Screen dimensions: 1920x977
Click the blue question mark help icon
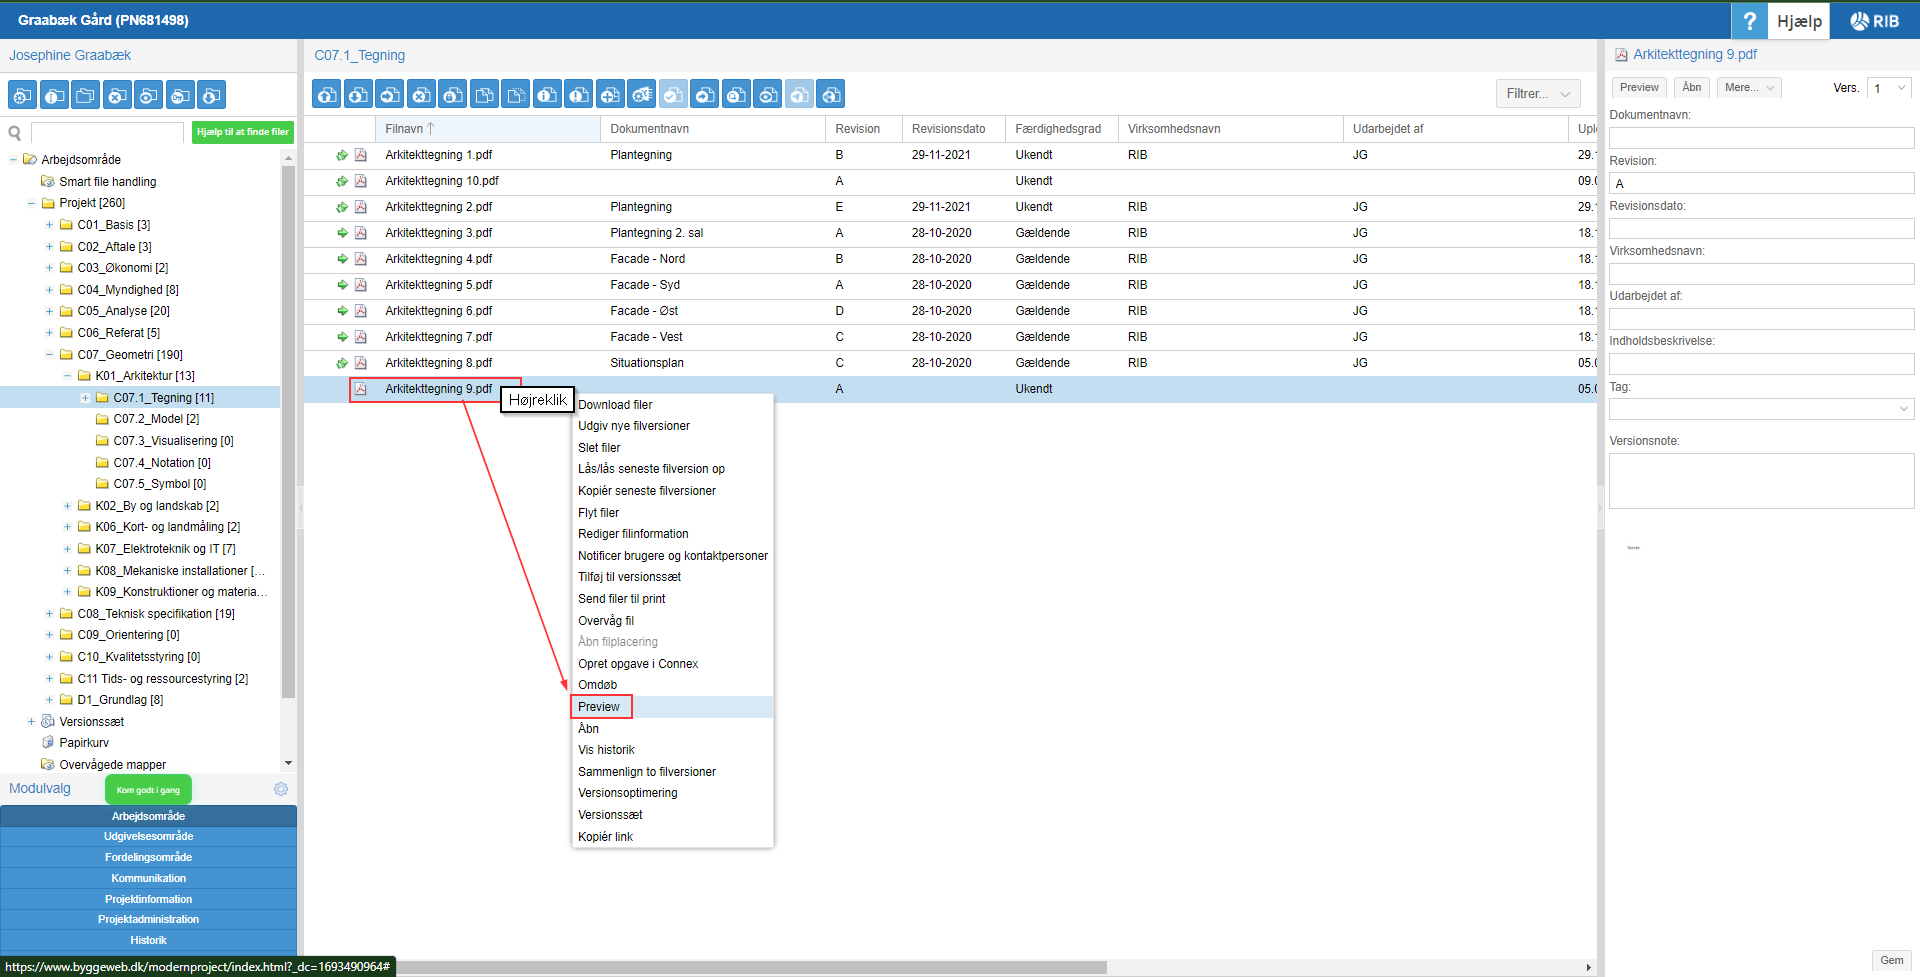(1749, 21)
